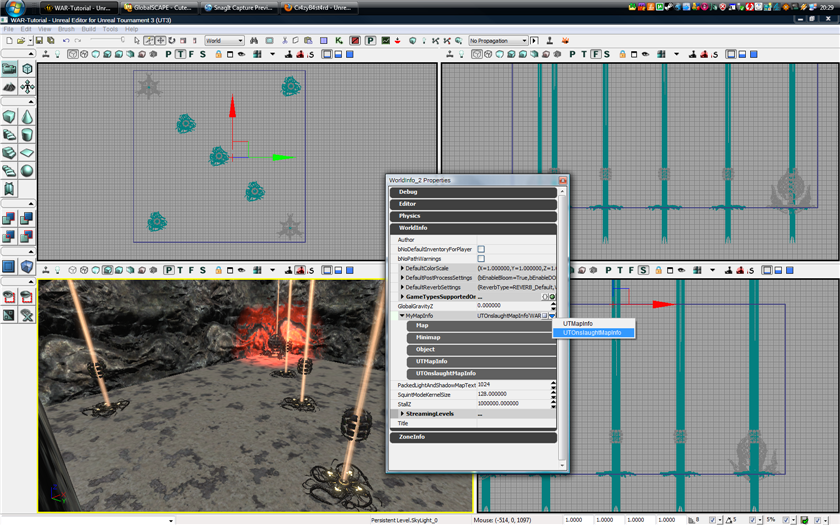
Task: Save the current map
Action: click(39, 41)
